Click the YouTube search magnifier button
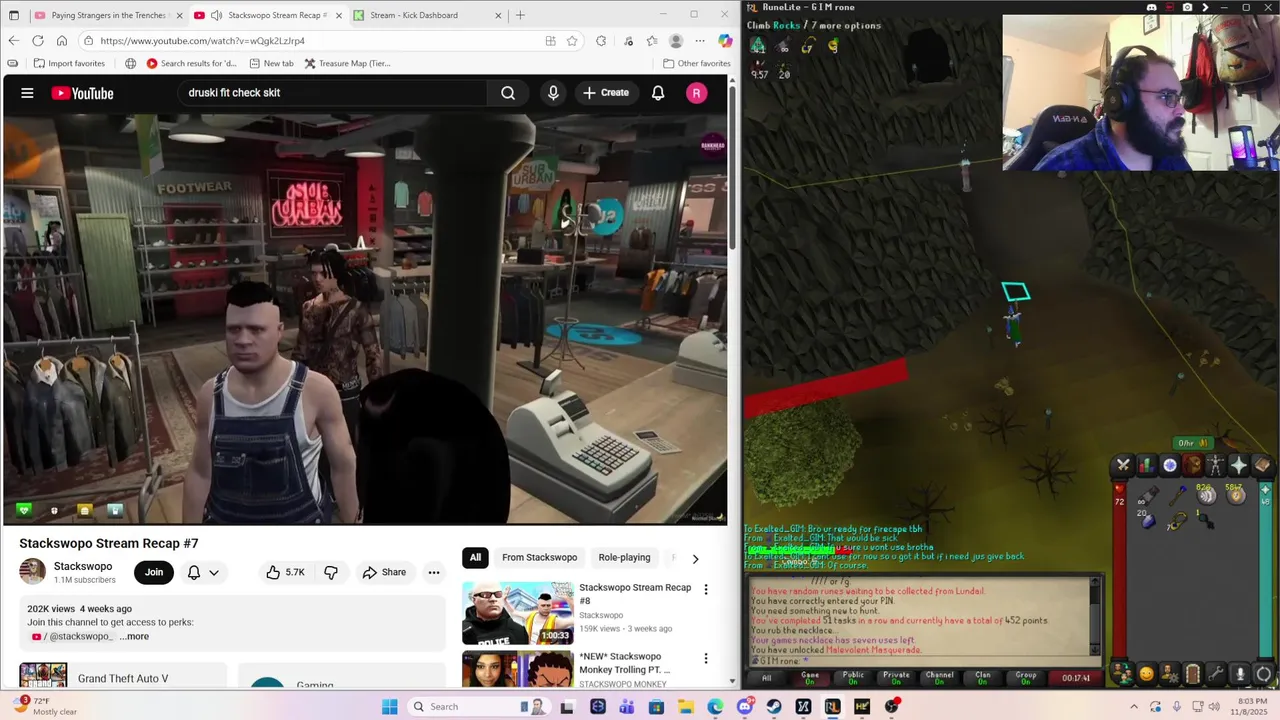Image resolution: width=1280 pixels, height=720 pixels. click(508, 93)
